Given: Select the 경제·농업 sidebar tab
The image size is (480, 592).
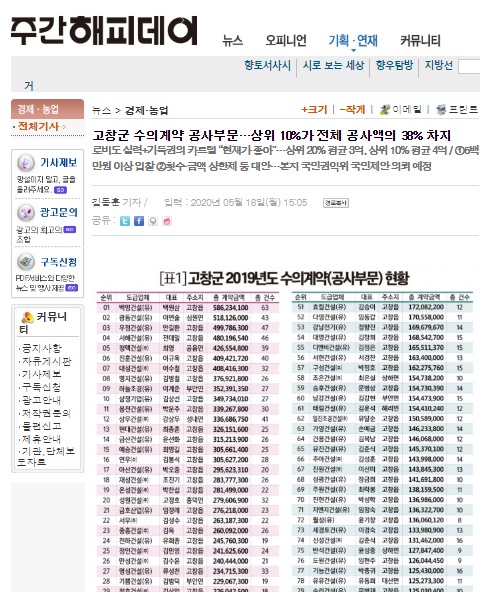Looking at the screenshot, I should pos(47,109).
